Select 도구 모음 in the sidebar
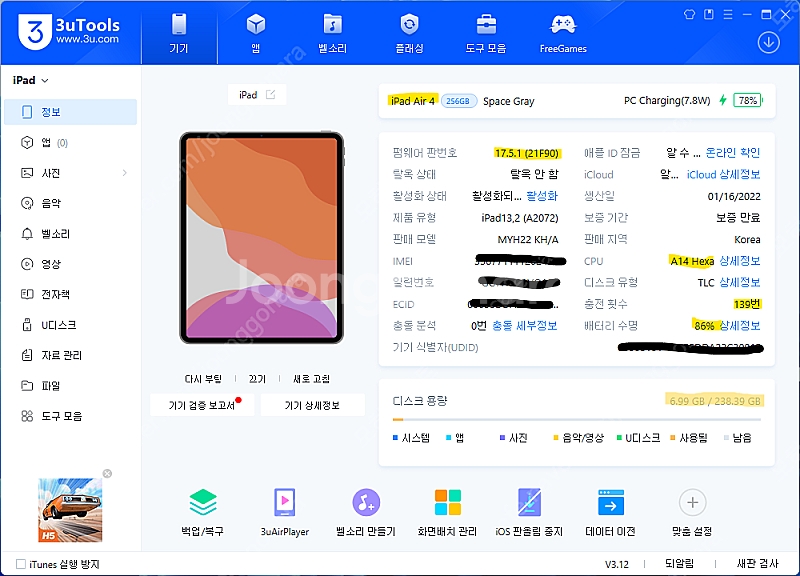Viewport: 800px width, 576px height. coord(70,416)
